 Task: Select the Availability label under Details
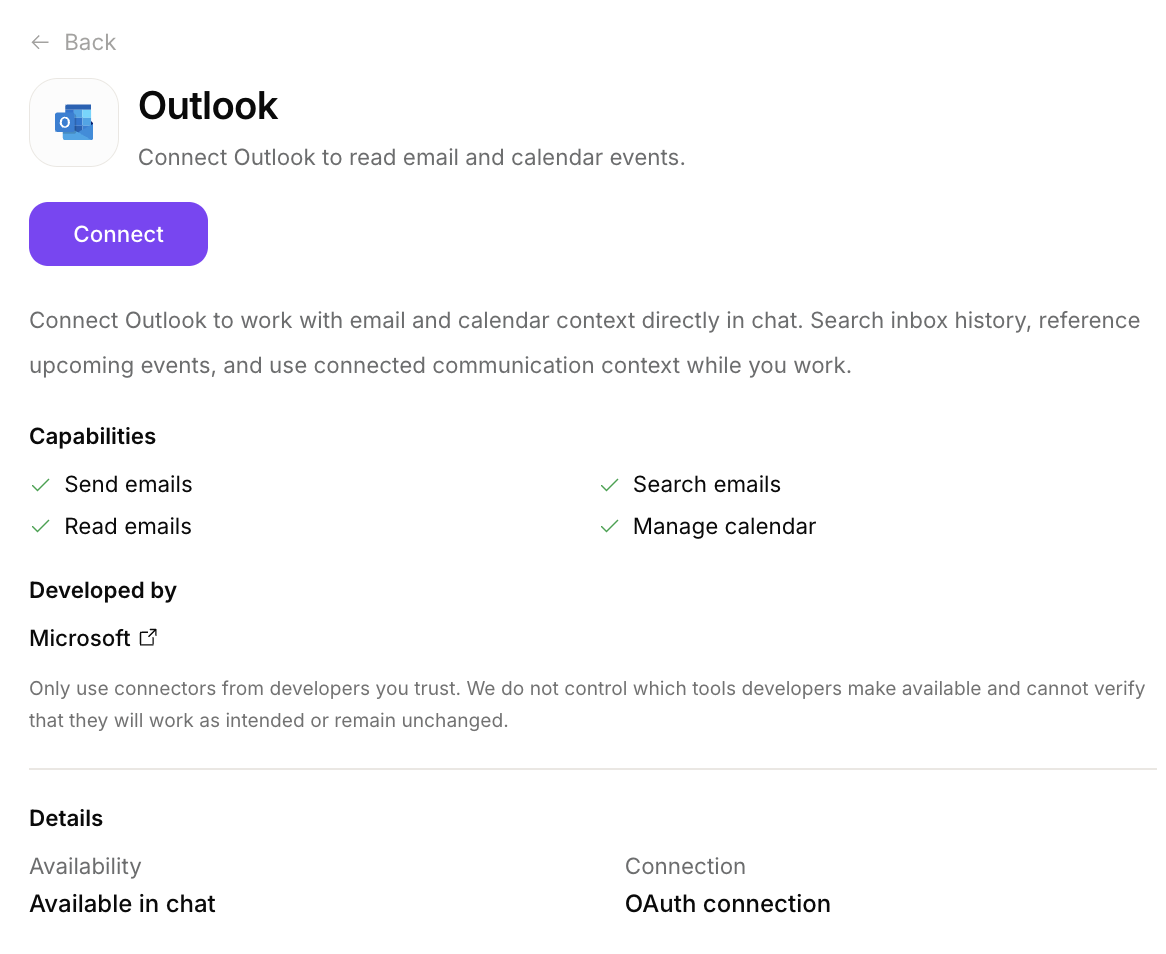(x=85, y=866)
